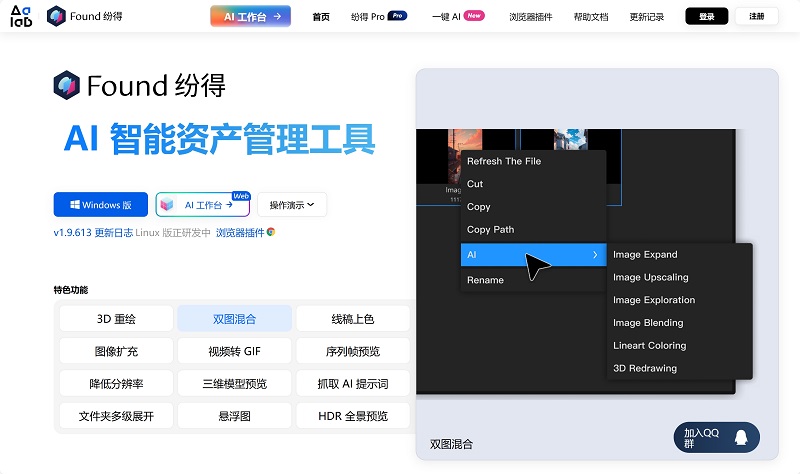Image resolution: width=800 pixels, height=474 pixels.
Task: Click the Aa lab logo icon
Action: pos(21,16)
